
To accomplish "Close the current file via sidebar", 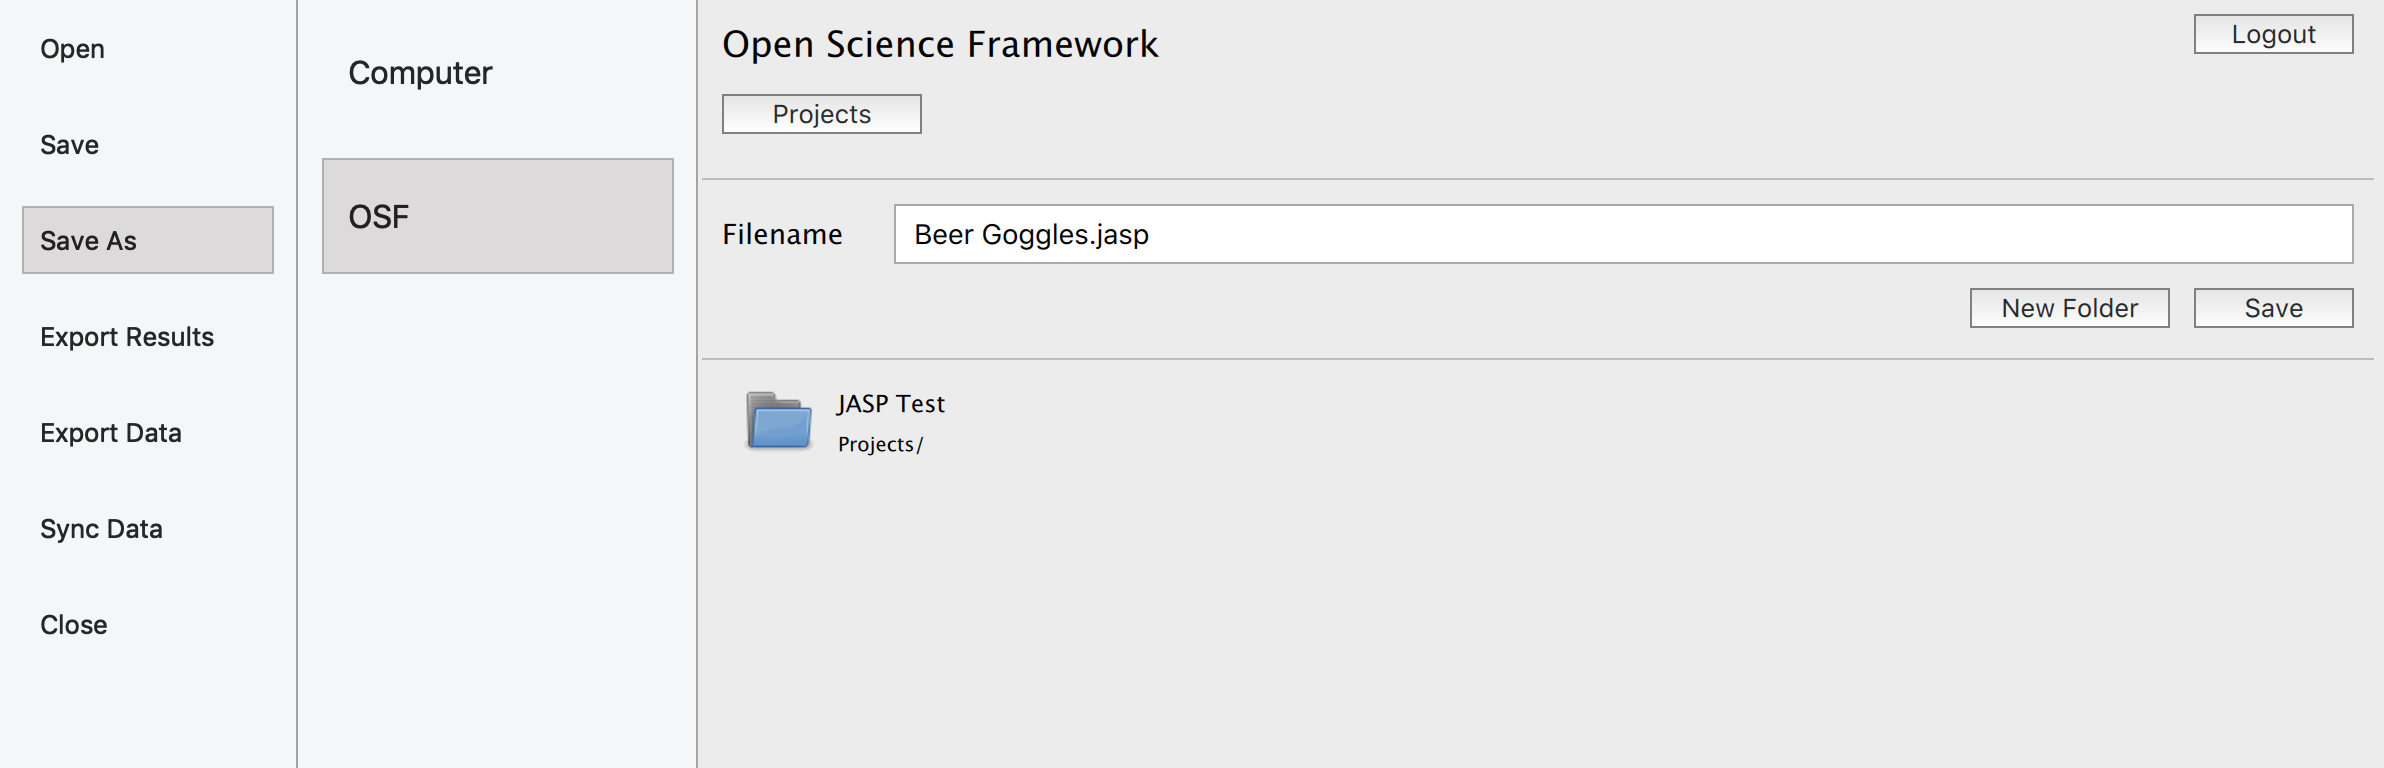I will coord(74,624).
